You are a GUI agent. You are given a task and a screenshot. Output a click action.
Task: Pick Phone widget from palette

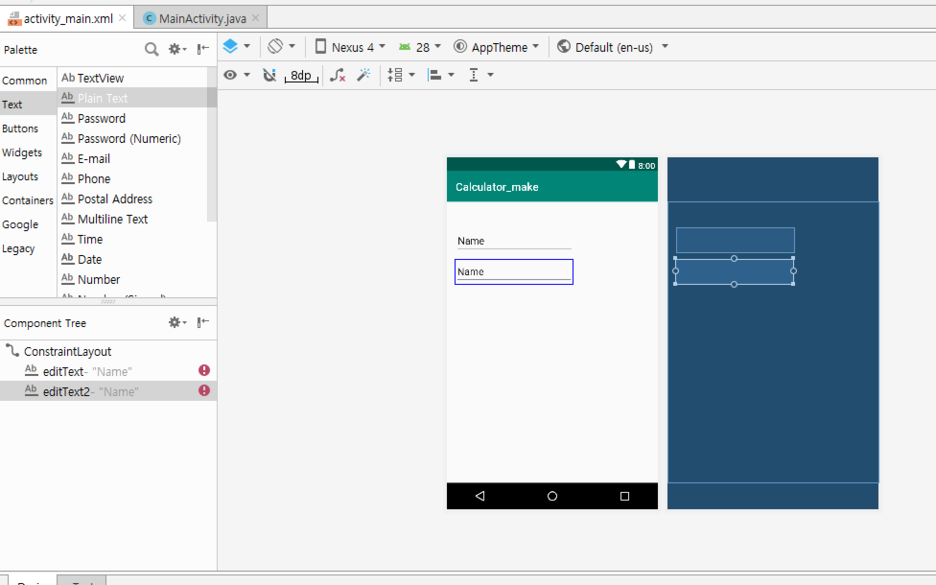tap(133, 178)
